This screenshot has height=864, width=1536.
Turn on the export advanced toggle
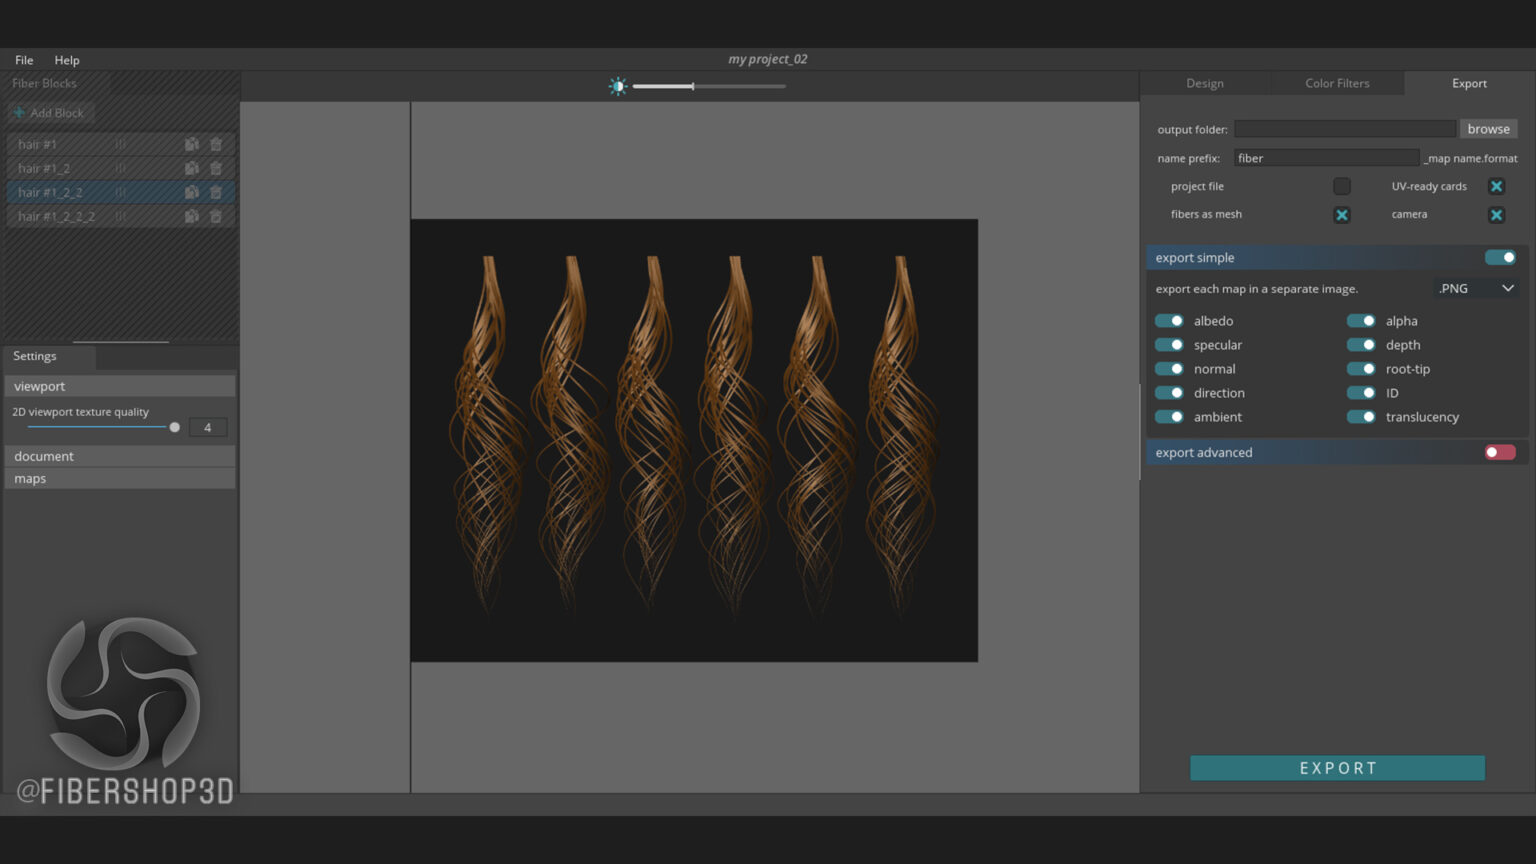[1500, 452]
